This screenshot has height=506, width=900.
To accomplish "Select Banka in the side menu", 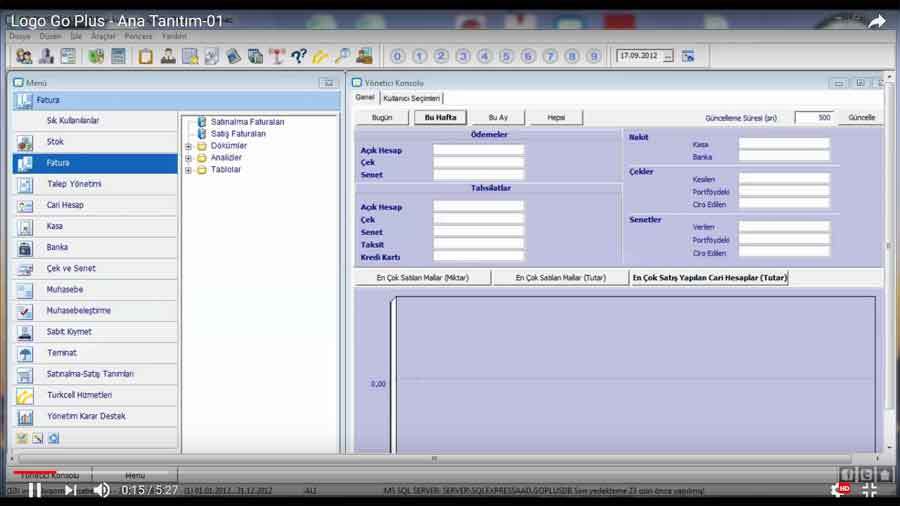I will tap(95, 247).
